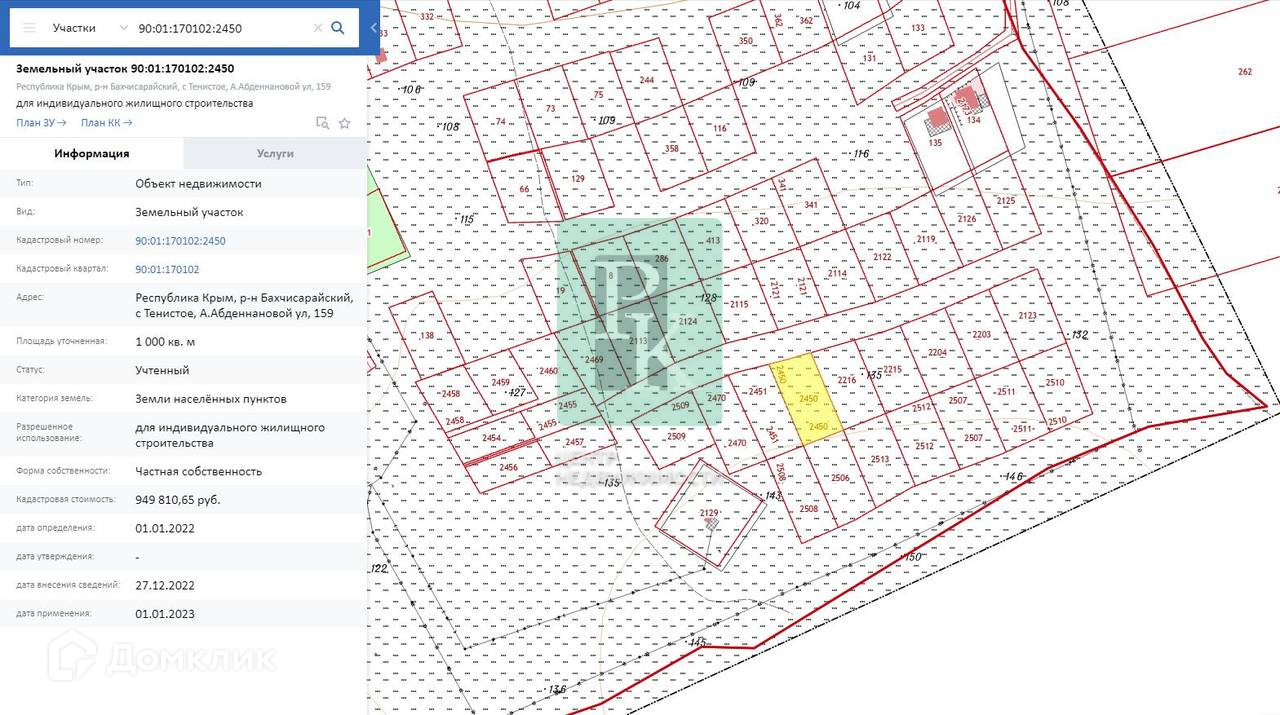Add the parcel to favorites with the star icon
The height and width of the screenshot is (715, 1280).
tap(345, 123)
